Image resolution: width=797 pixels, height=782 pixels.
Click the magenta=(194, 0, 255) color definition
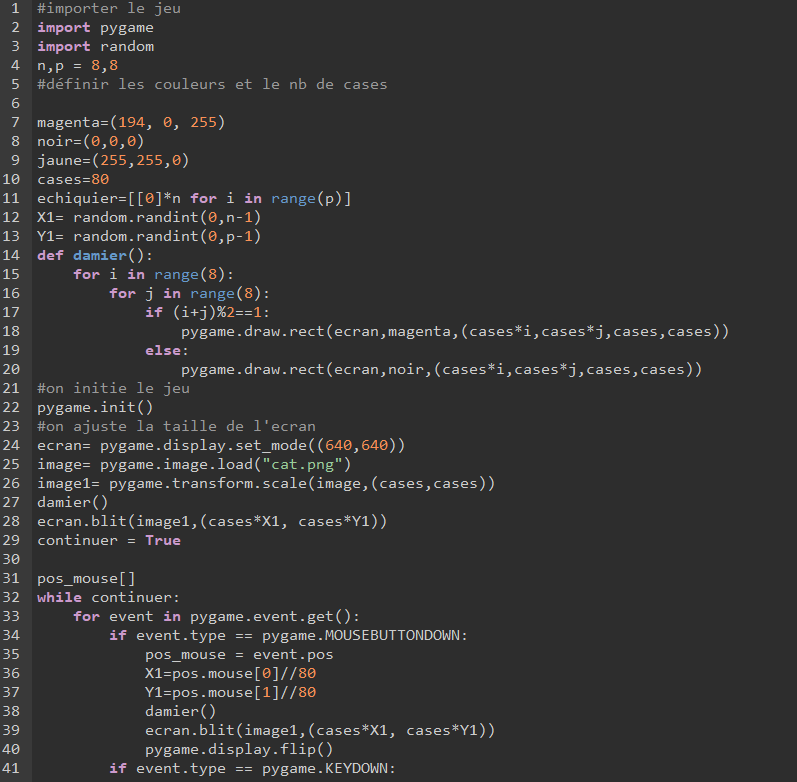pos(131,123)
